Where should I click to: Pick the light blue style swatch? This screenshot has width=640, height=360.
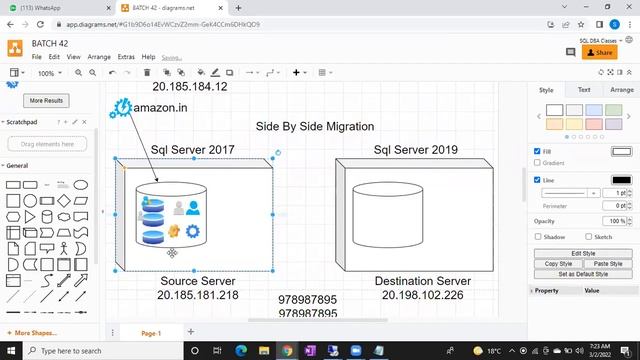pos(593,110)
